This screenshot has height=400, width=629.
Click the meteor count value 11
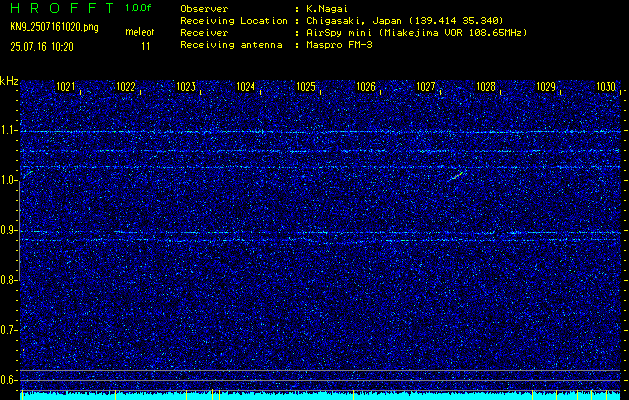point(146,47)
